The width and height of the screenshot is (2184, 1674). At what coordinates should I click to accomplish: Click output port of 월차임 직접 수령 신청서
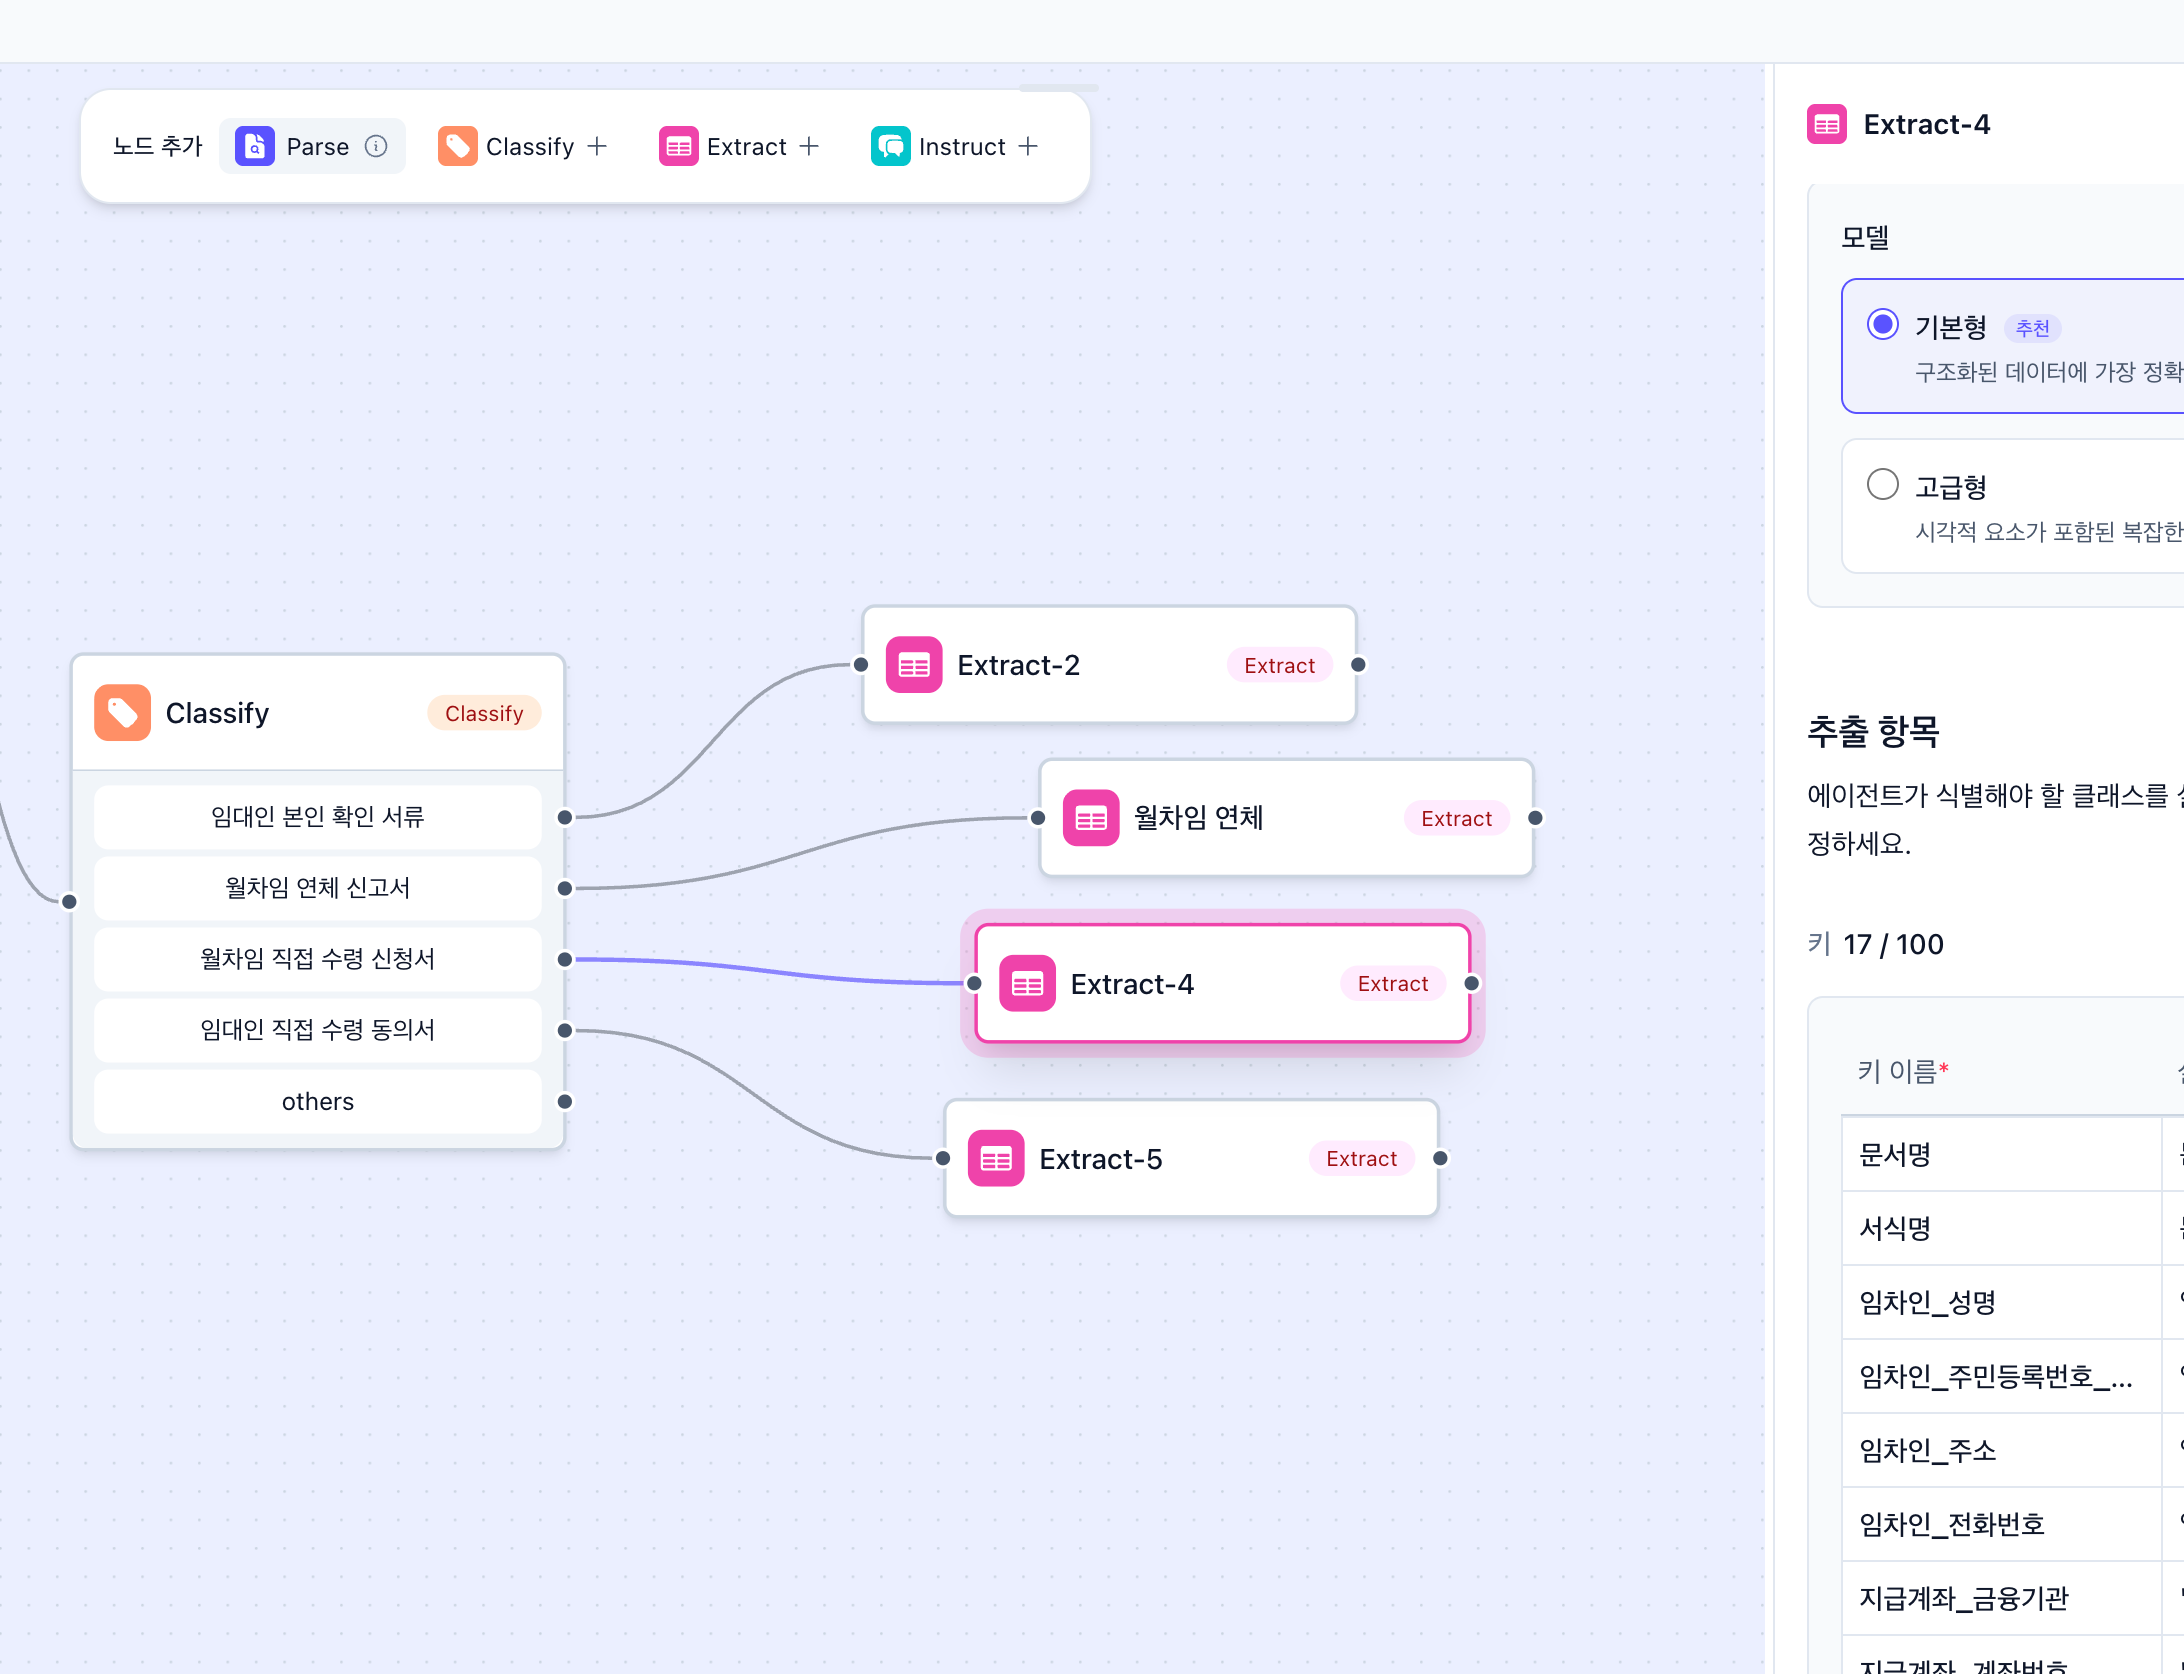[x=565, y=959]
